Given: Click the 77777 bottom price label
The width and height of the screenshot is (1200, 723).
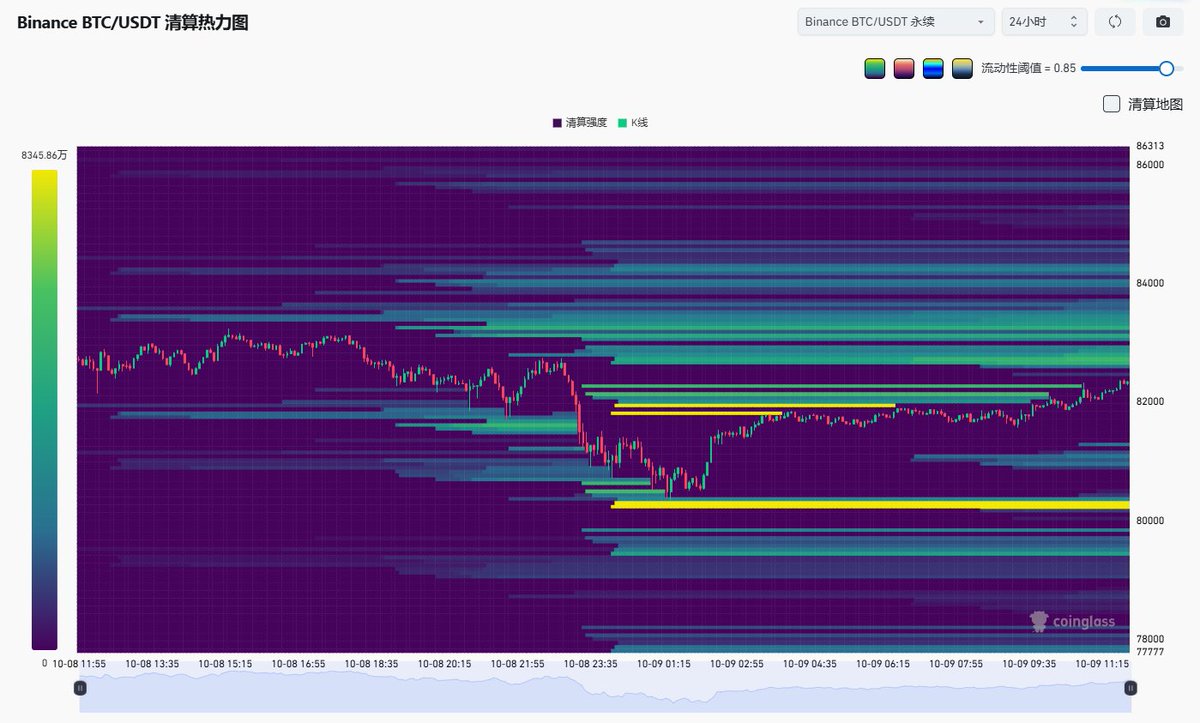Looking at the screenshot, I should 1150,652.
